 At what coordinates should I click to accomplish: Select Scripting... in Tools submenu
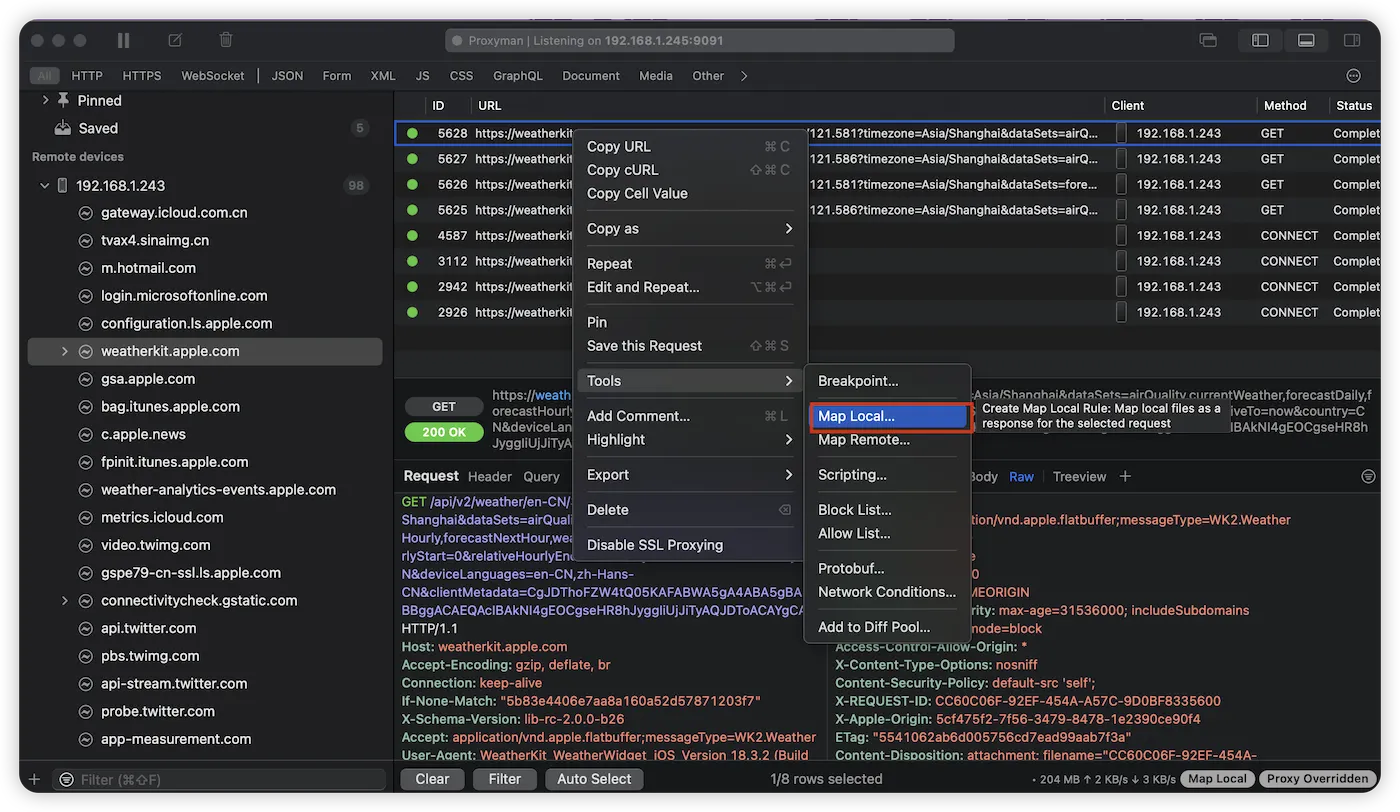888,475
